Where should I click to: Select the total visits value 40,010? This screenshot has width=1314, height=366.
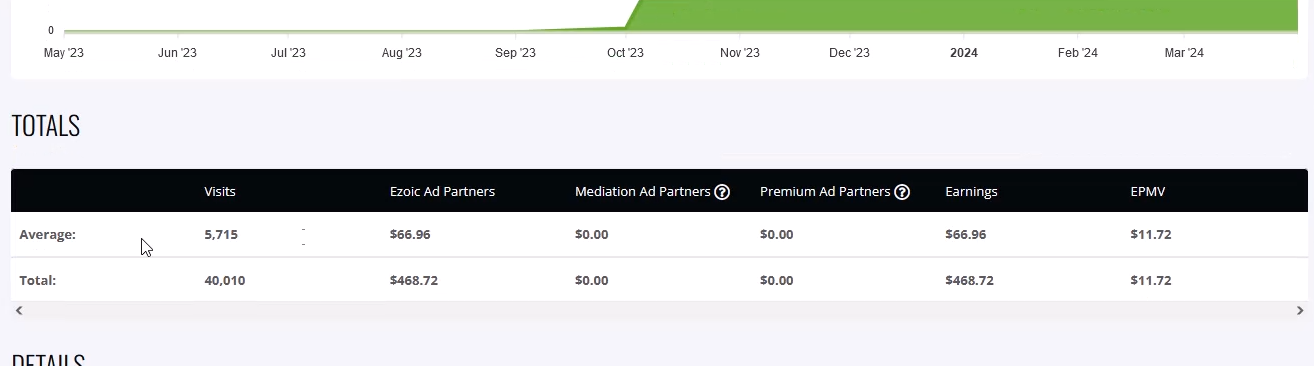coord(225,281)
